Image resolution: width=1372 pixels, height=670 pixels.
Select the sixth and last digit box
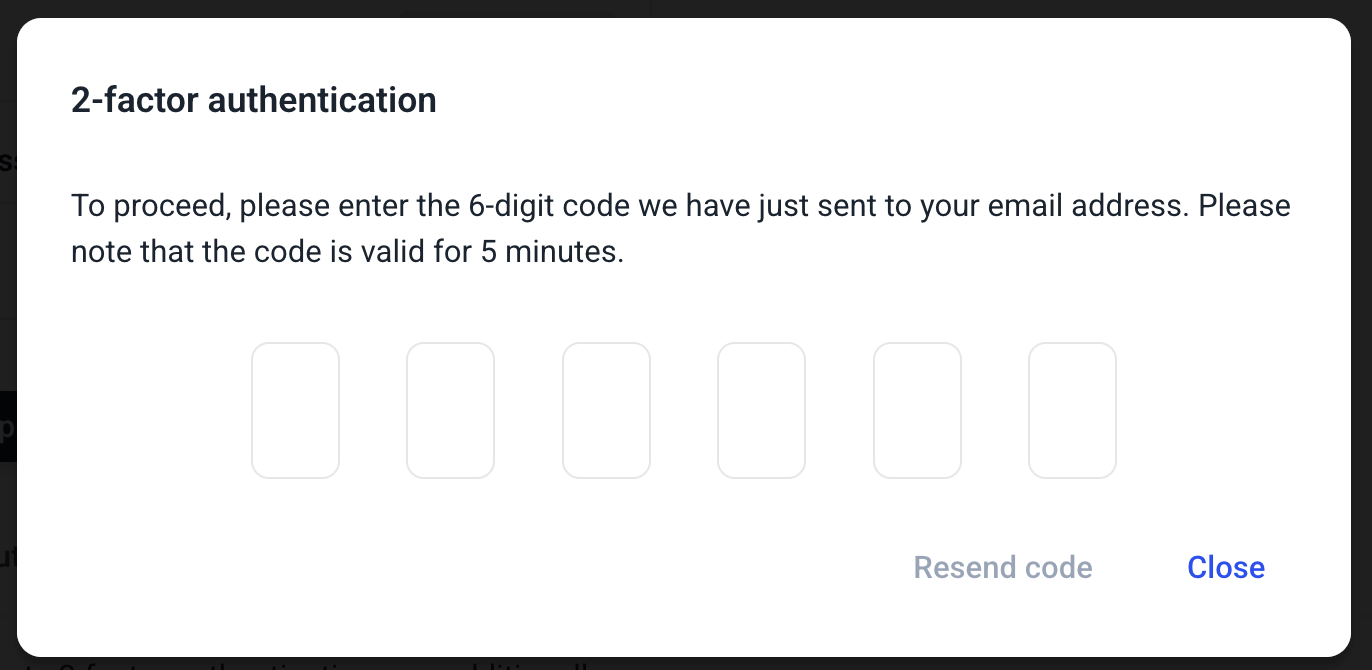point(1072,410)
